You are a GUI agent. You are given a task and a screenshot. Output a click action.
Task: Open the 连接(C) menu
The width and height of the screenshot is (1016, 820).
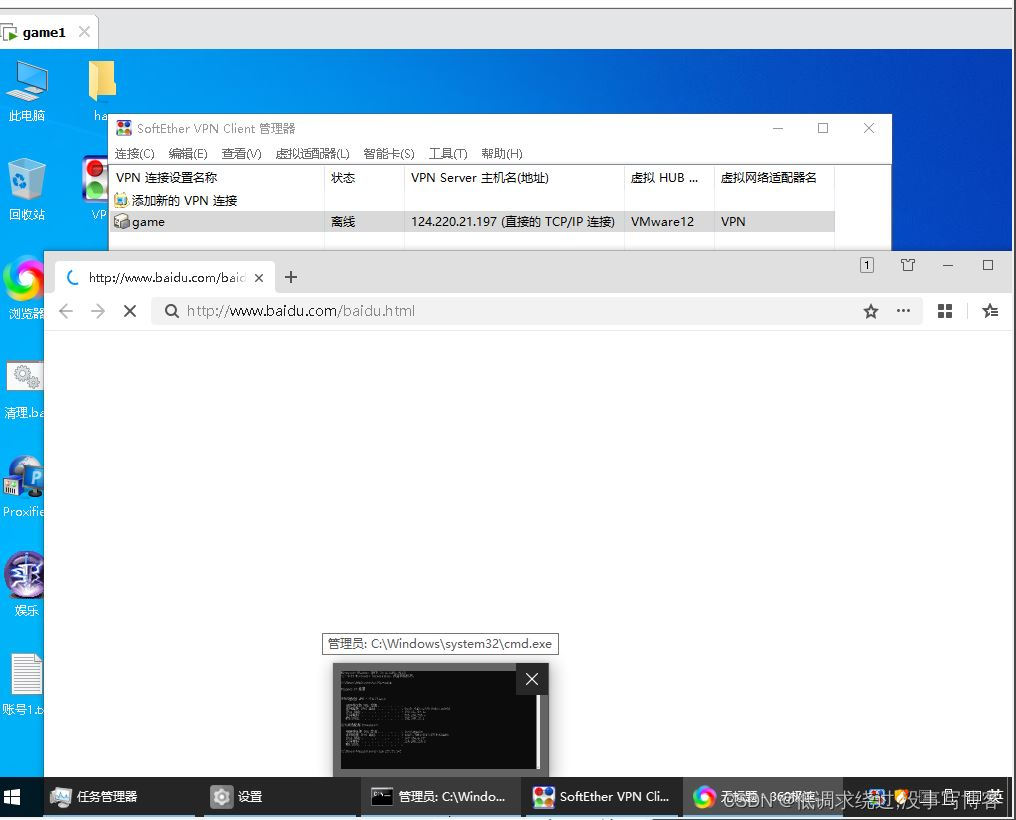tap(135, 154)
